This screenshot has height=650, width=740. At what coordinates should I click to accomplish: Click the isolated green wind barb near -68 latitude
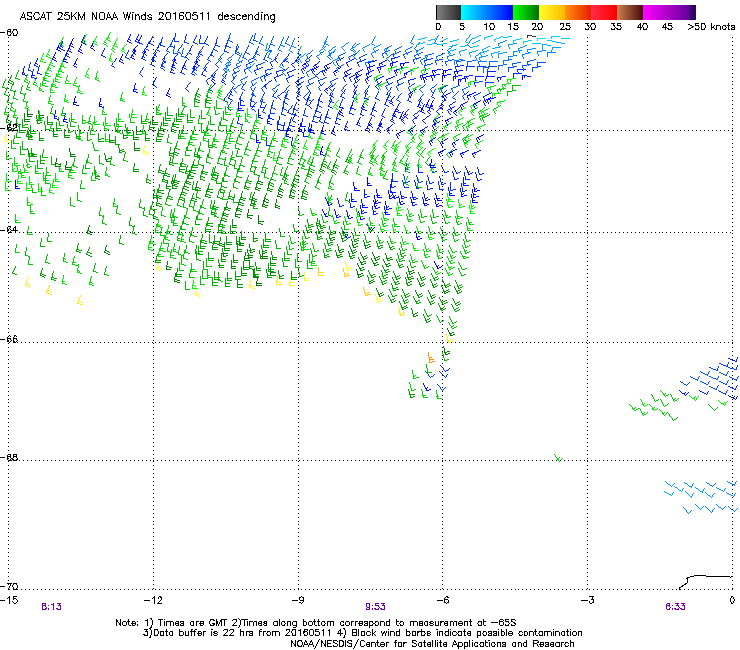[558, 457]
